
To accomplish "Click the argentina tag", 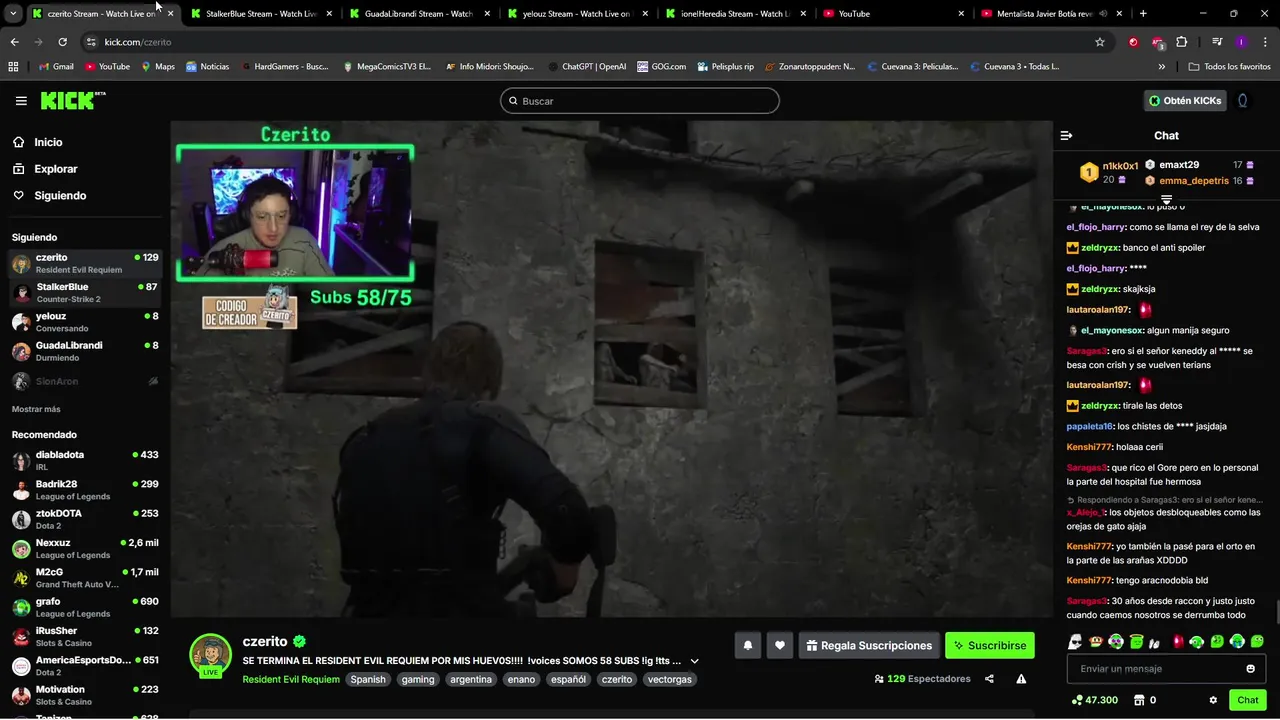I will 470,680.
